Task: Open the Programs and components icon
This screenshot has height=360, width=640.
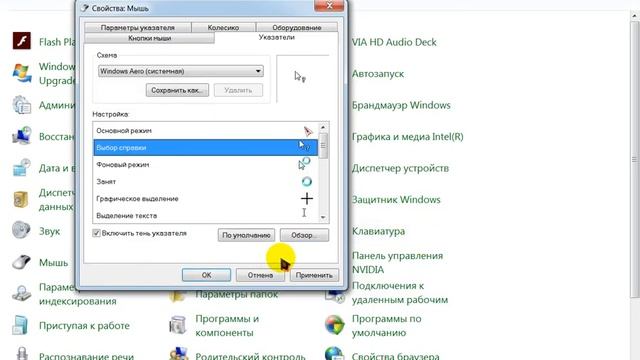Action: 178,325
